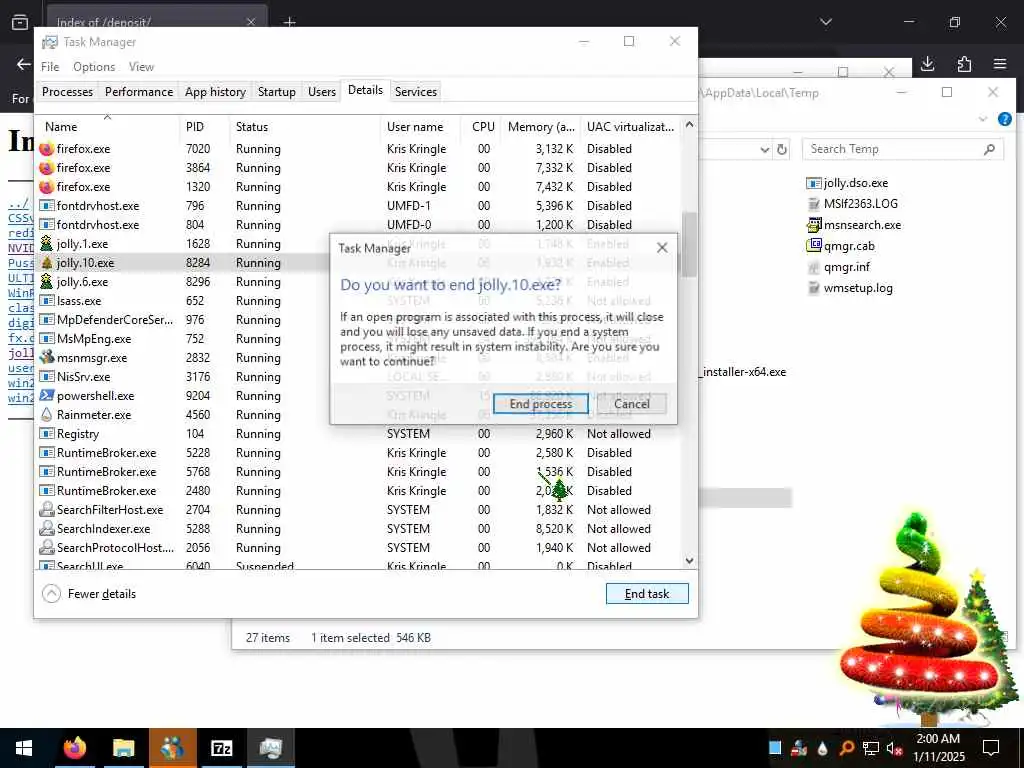Select wmsetup.log file in Explorer

[850, 287]
